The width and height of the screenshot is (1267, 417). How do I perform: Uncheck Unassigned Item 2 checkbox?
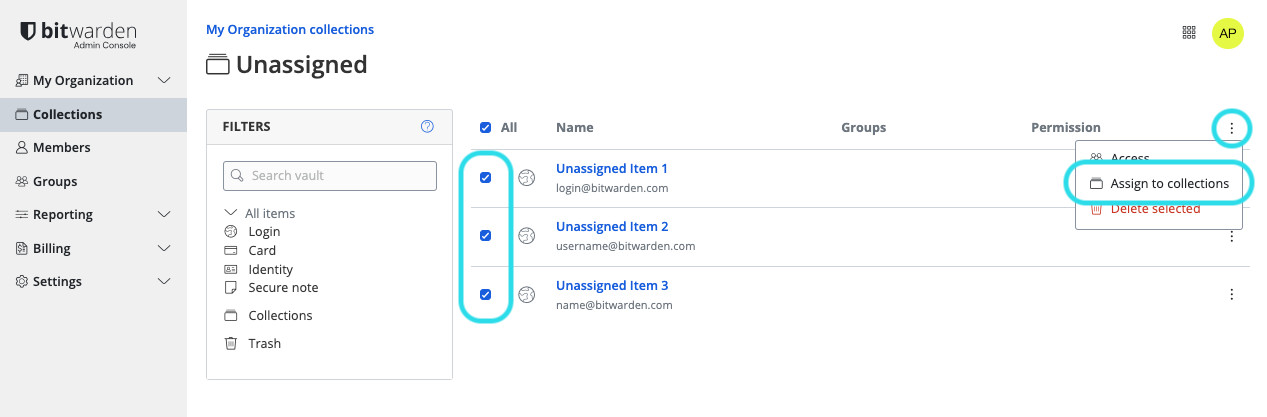point(486,236)
